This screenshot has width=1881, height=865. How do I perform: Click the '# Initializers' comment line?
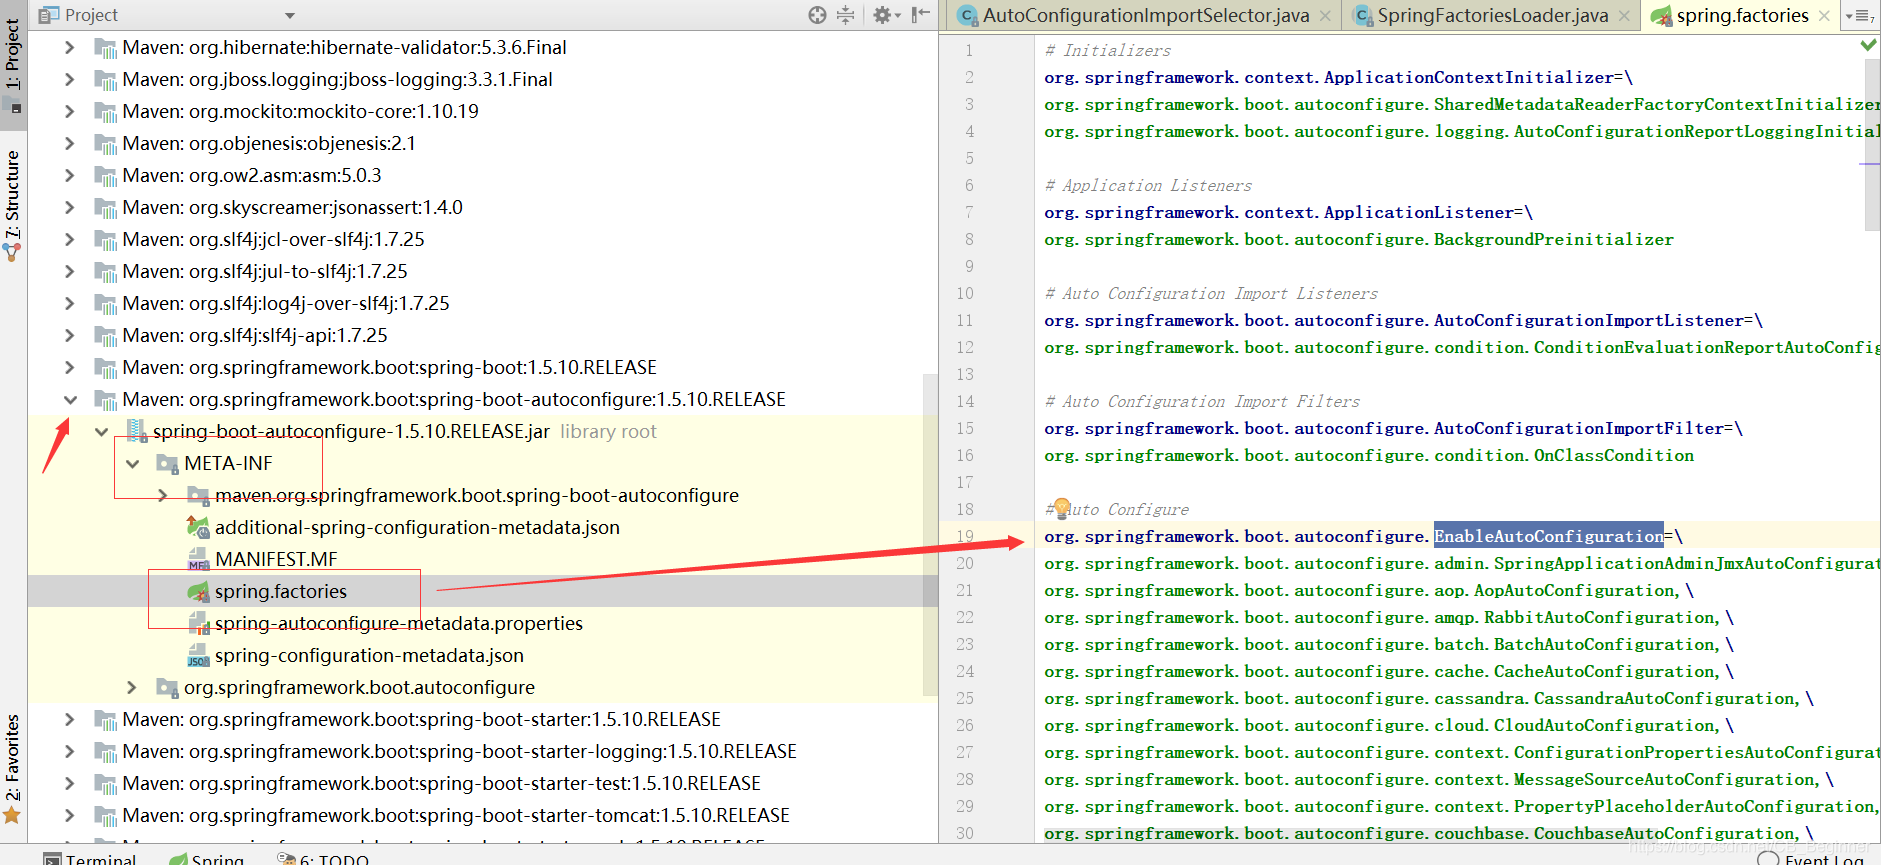tap(1108, 50)
